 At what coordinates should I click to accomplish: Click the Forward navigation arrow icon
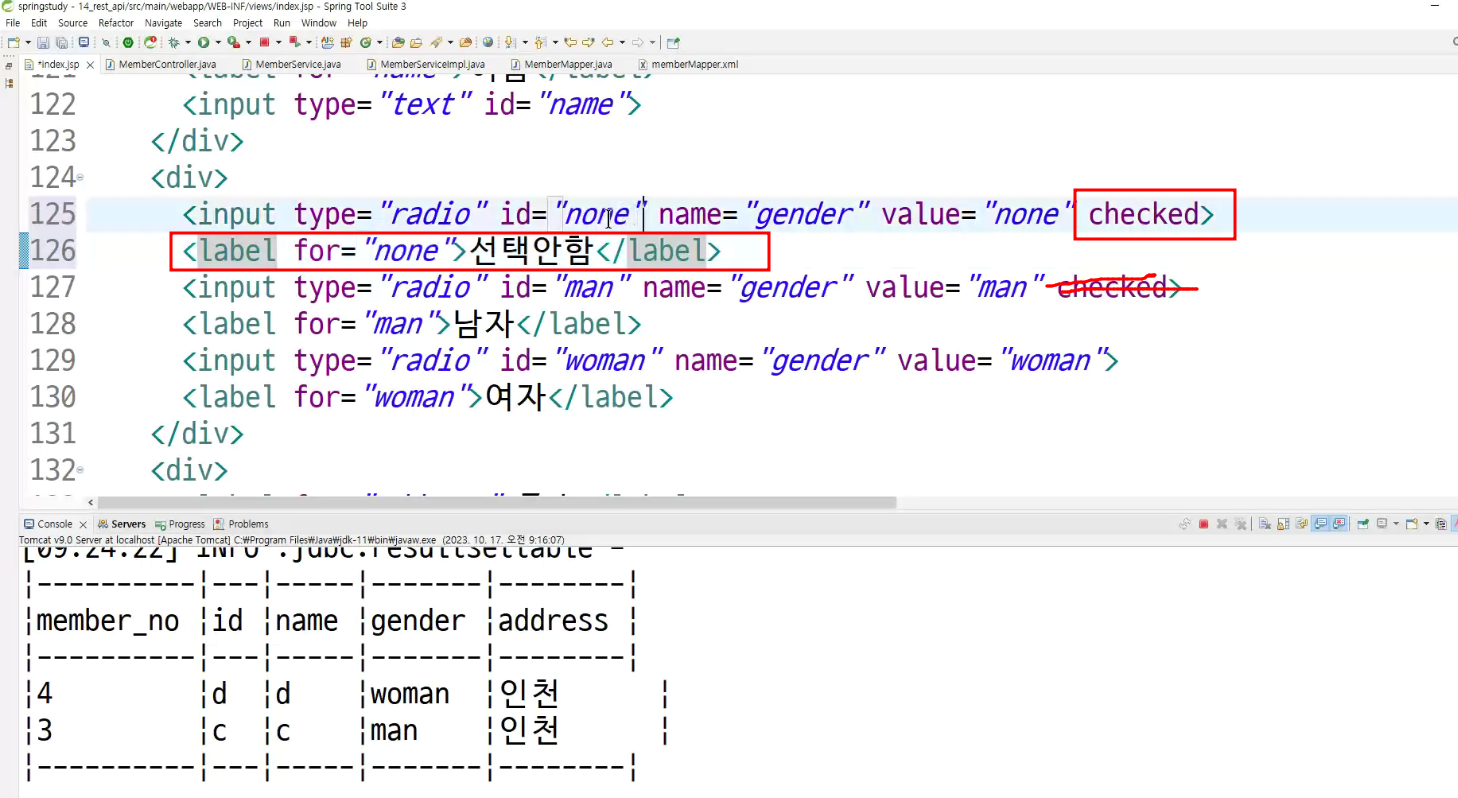[x=637, y=42]
